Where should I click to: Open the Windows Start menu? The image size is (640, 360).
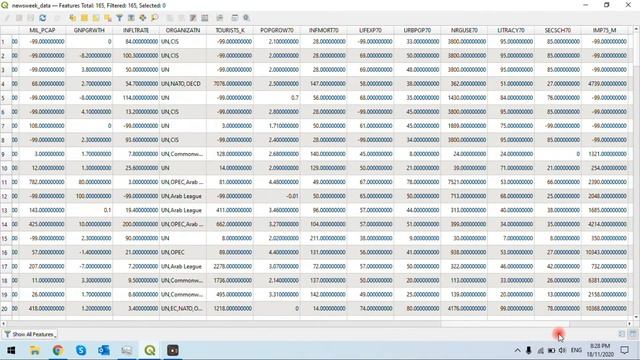(11, 350)
